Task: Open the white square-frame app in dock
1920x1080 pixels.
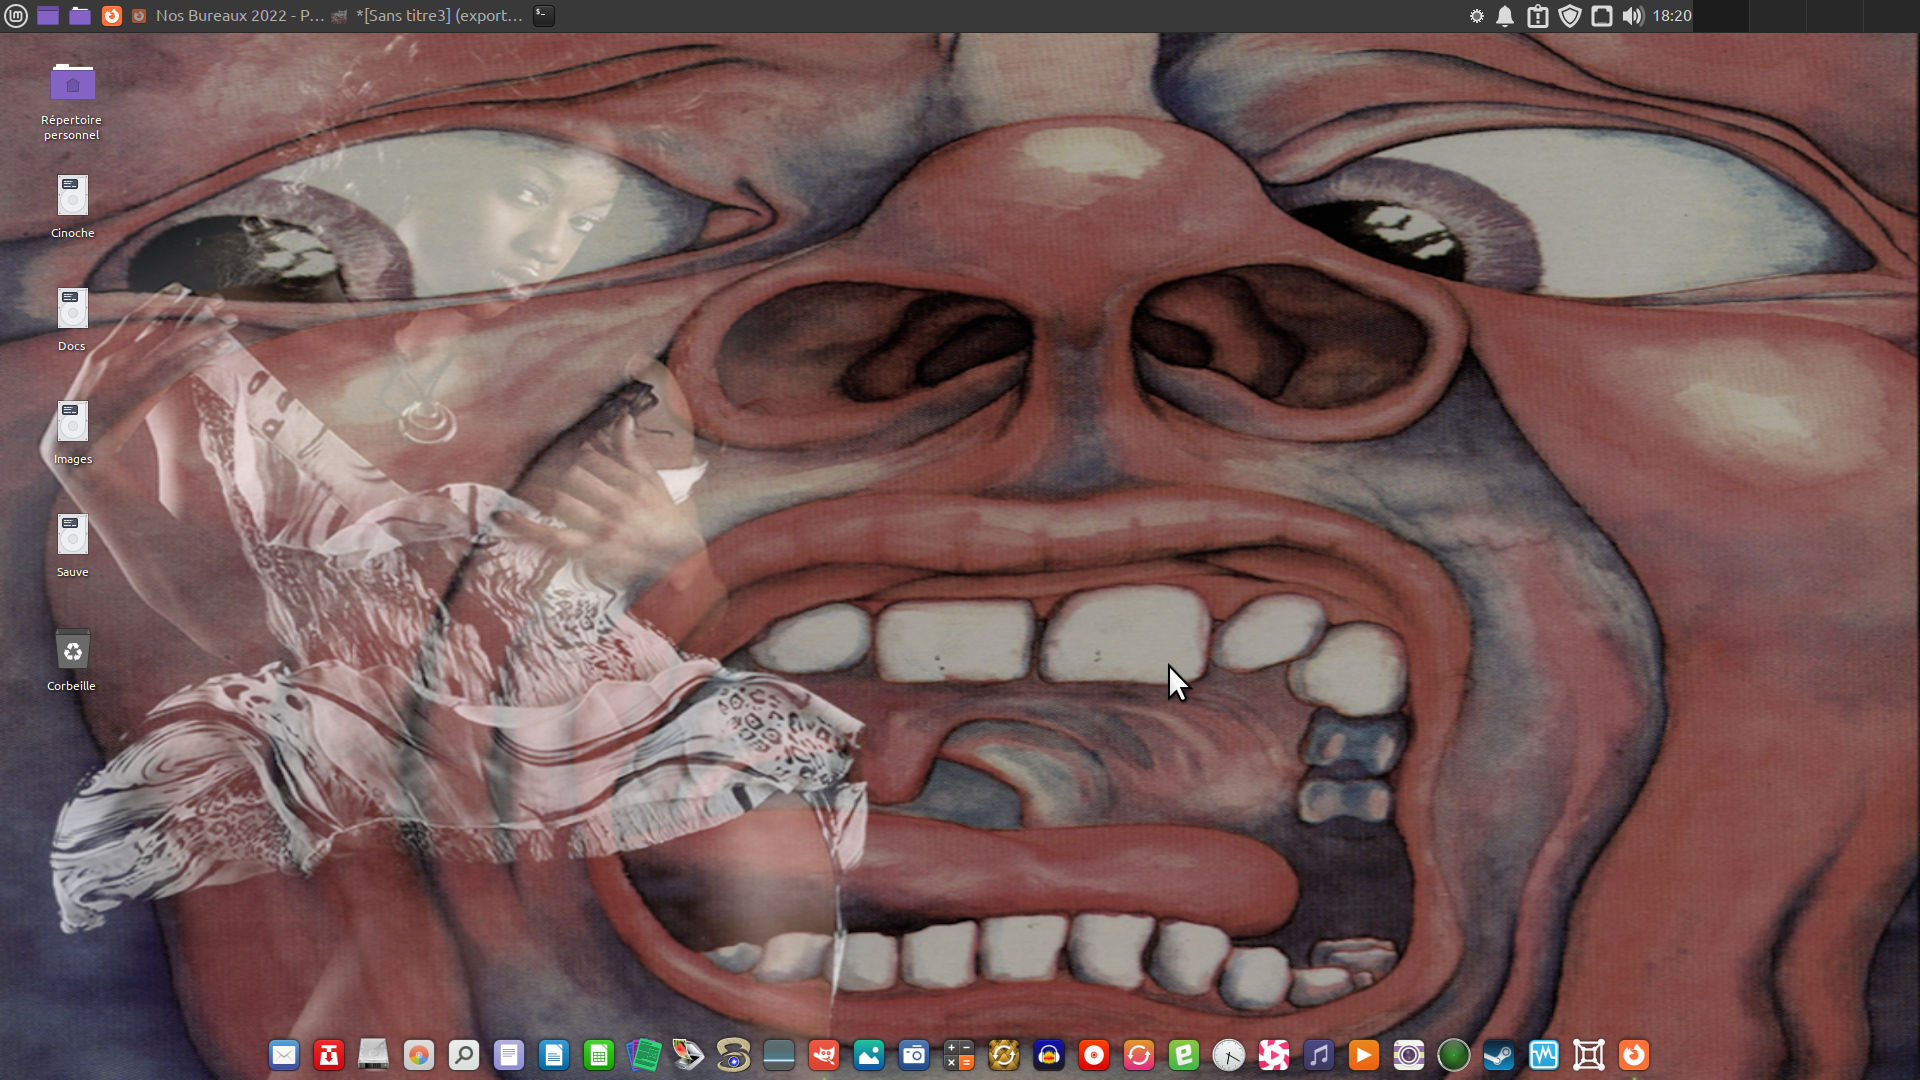Action: [1589, 1055]
